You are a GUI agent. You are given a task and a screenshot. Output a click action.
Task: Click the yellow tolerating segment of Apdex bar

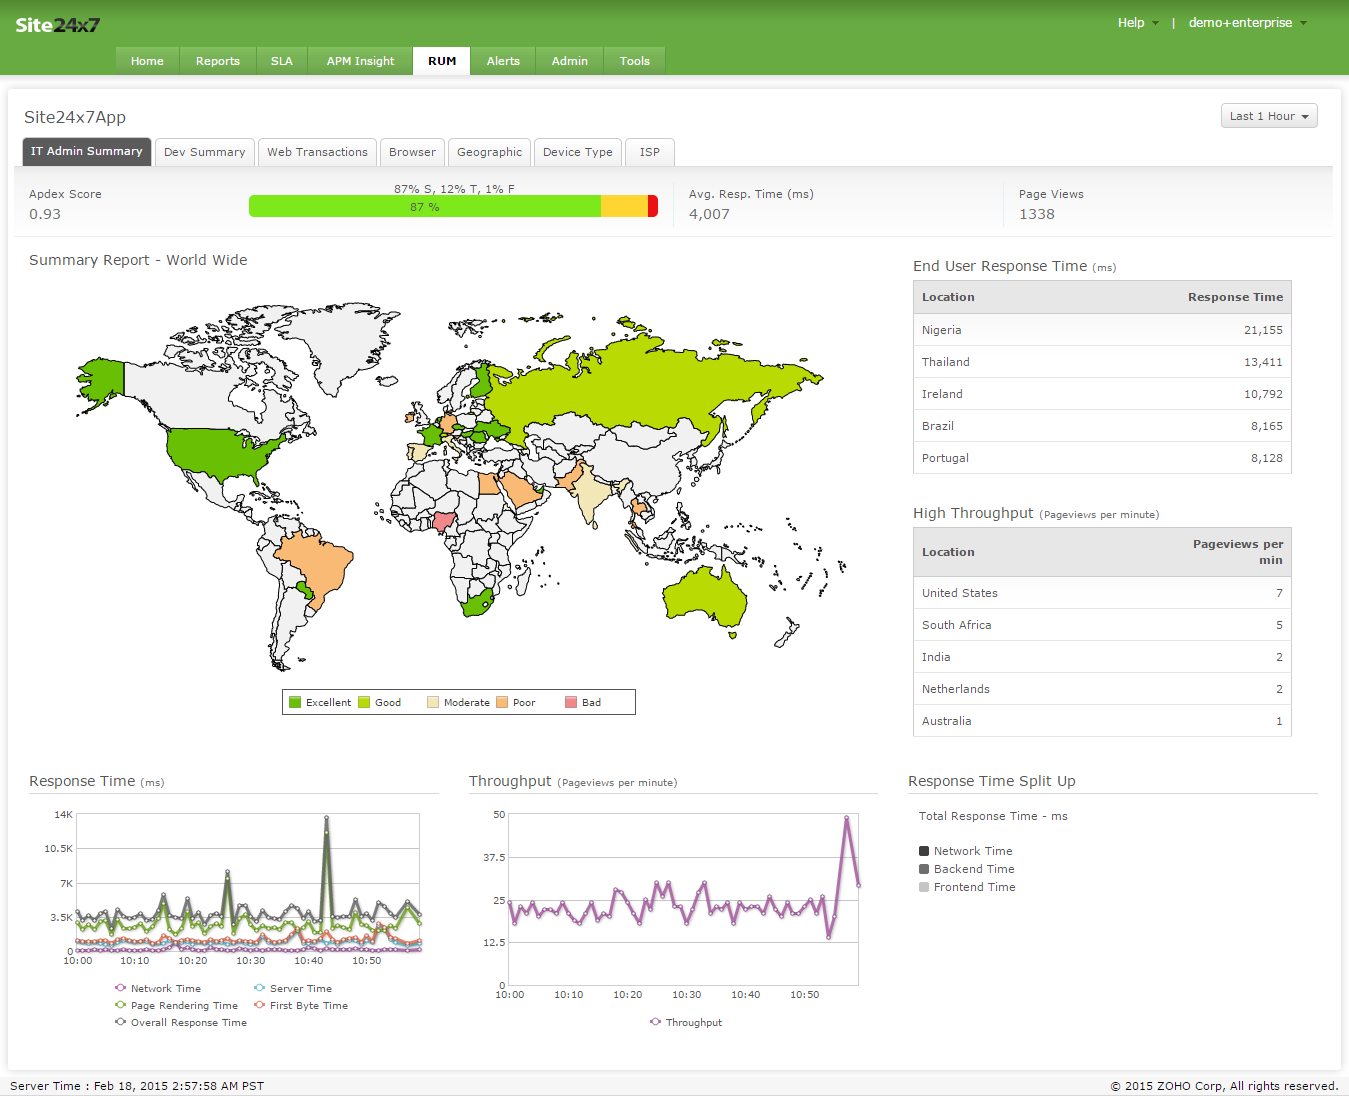[624, 206]
